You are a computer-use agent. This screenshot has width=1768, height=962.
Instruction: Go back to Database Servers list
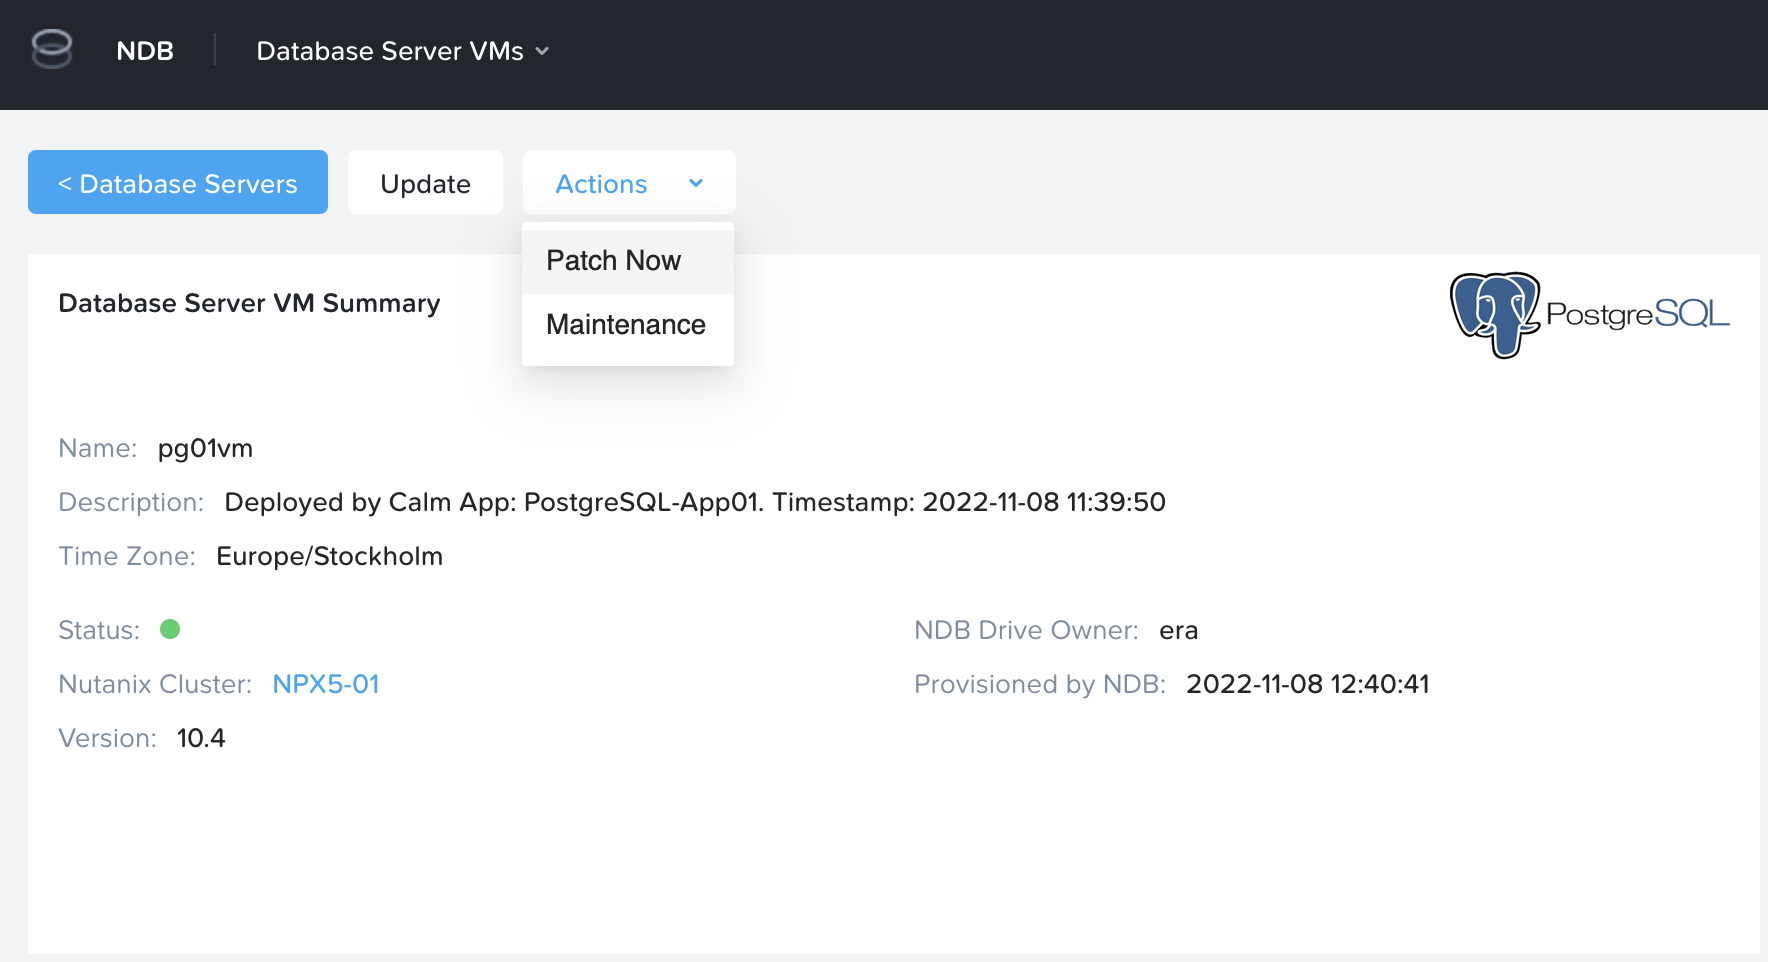click(178, 182)
